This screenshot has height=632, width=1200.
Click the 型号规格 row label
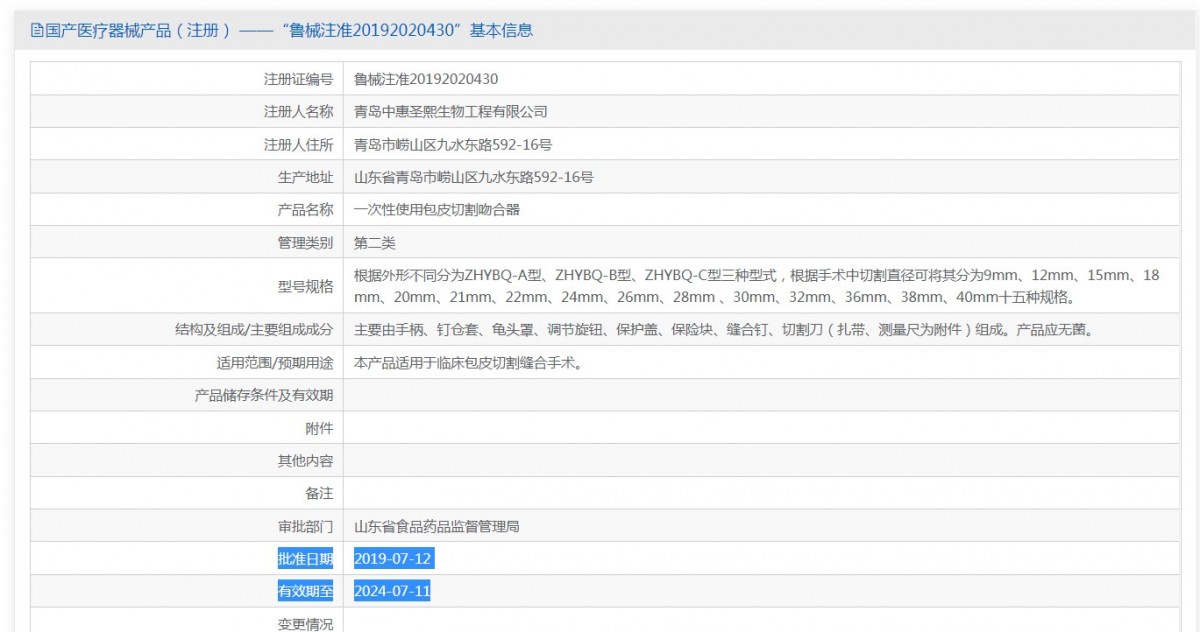point(305,286)
